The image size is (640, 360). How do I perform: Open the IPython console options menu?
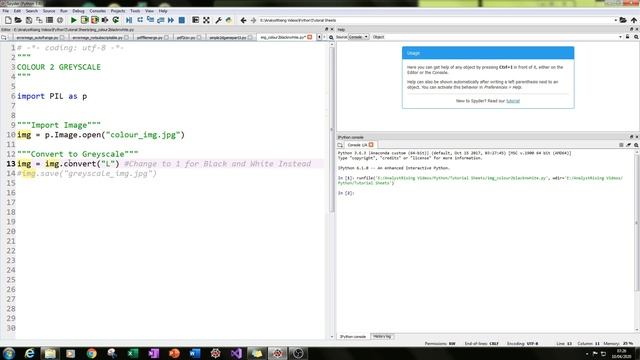point(636,145)
